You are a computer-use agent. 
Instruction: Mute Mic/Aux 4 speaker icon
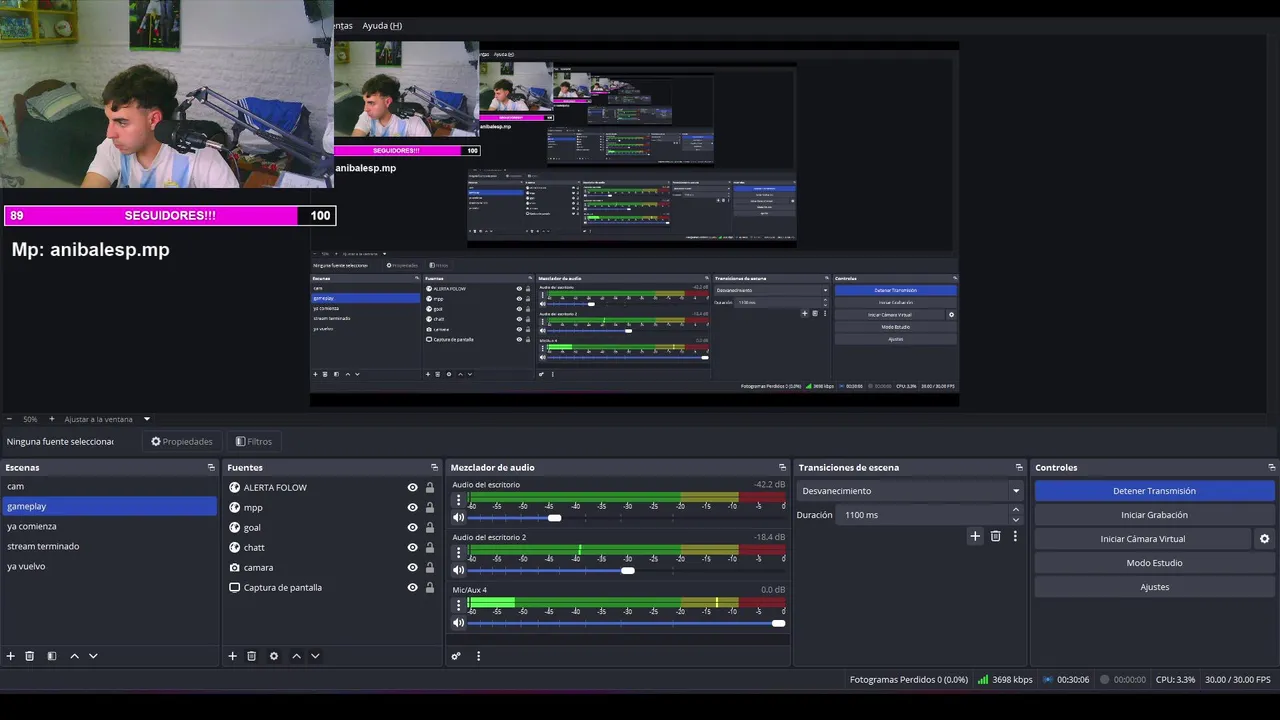pyautogui.click(x=459, y=623)
